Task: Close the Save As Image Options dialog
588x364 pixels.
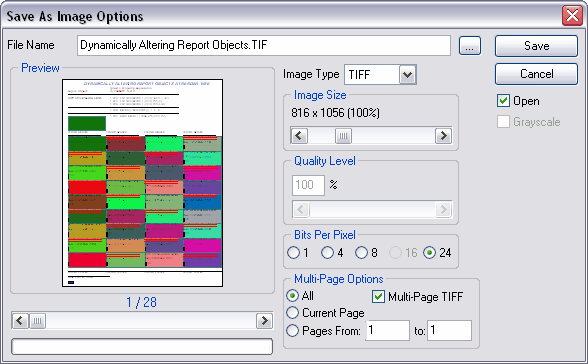Action: point(572,16)
